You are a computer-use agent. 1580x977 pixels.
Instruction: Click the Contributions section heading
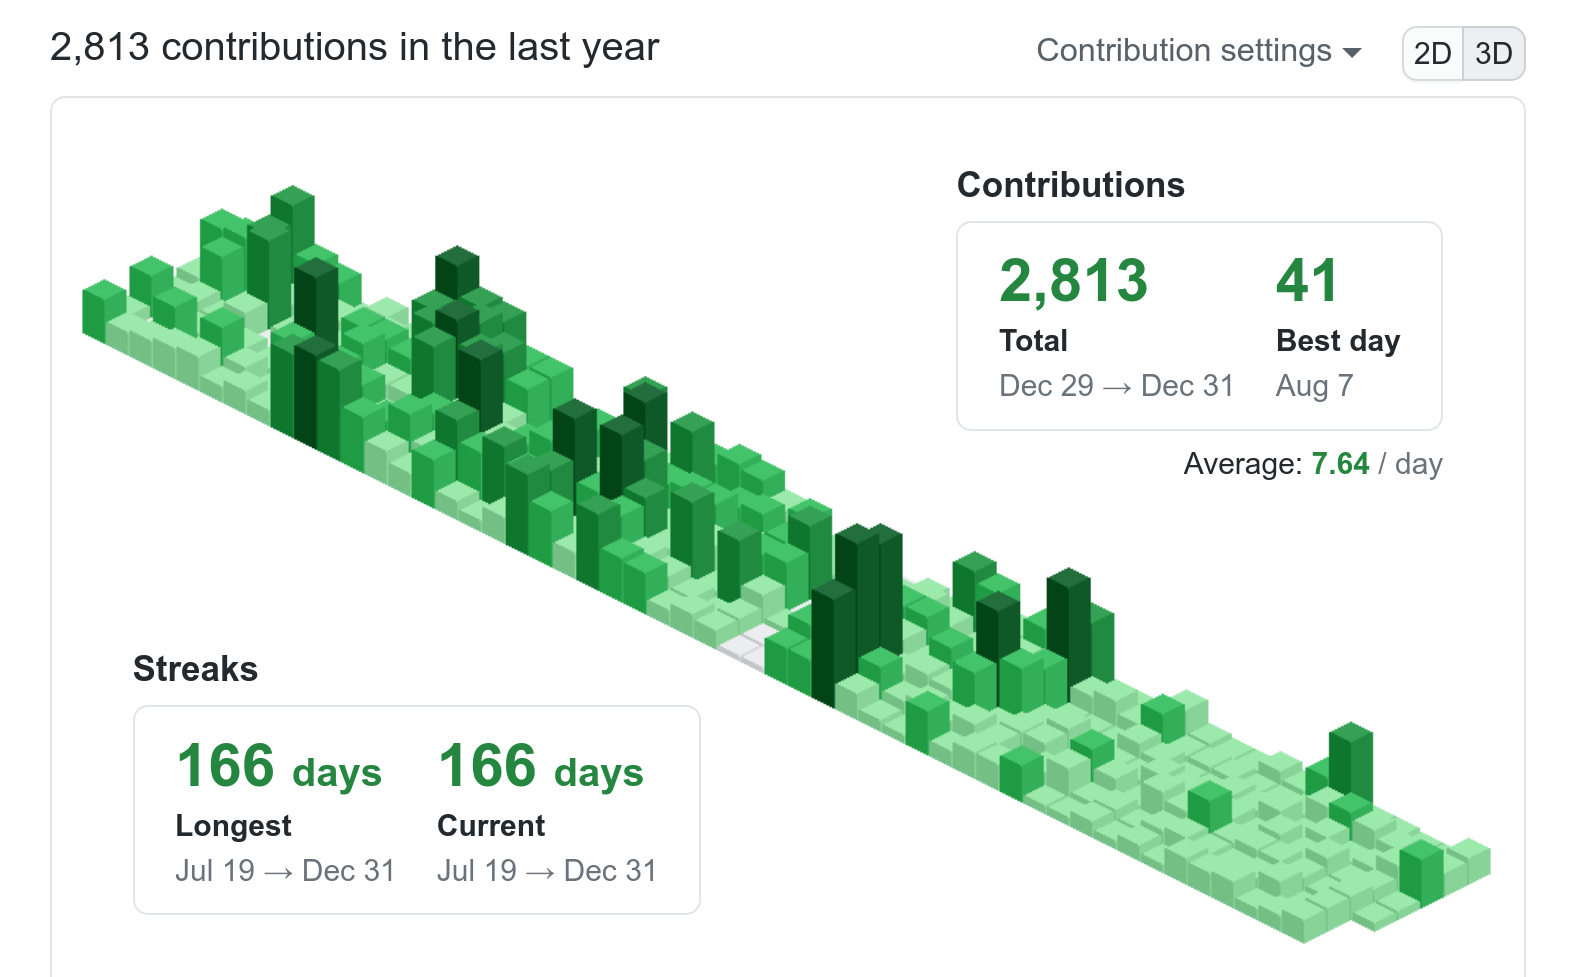coord(1070,185)
